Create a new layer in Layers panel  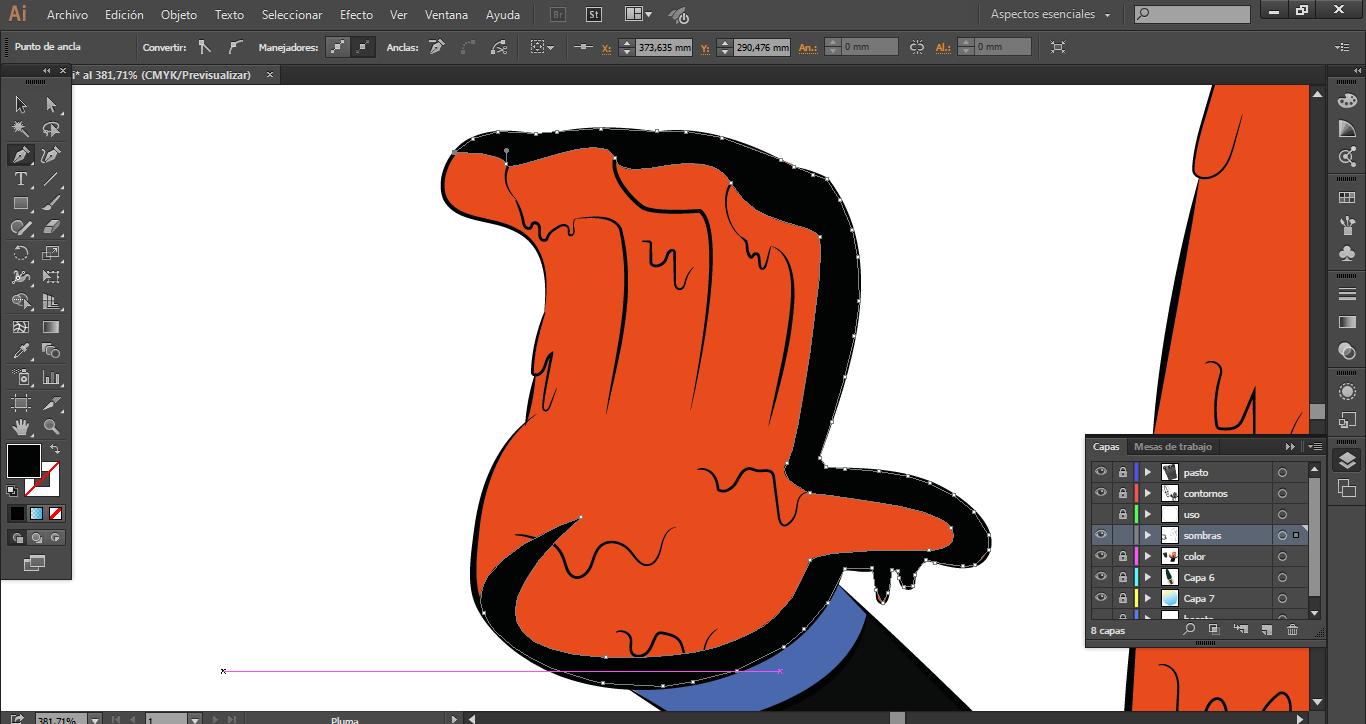click(x=1266, y=630)
